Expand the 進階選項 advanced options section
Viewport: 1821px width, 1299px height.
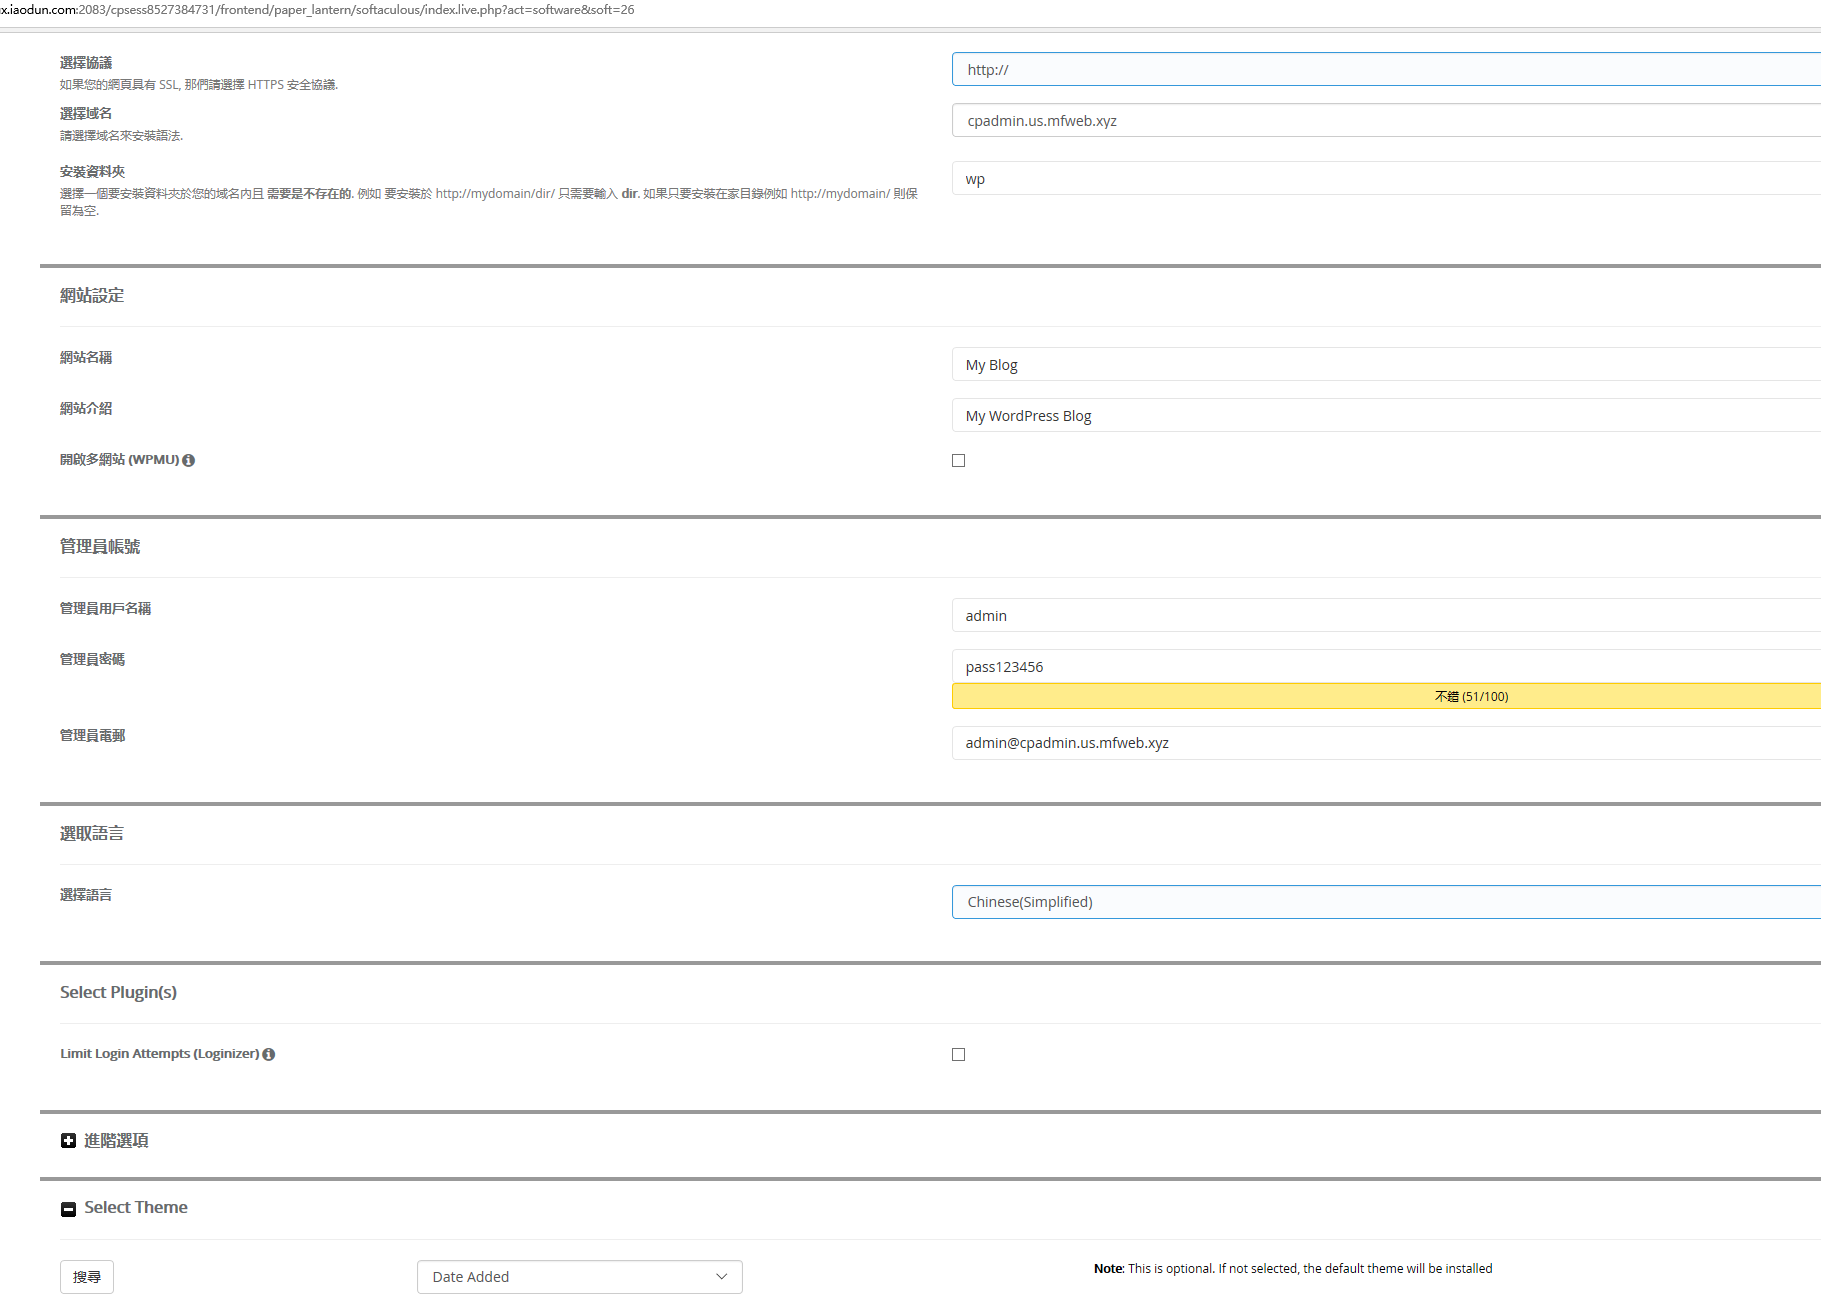pyautogui.click(x=116, y=1141)
